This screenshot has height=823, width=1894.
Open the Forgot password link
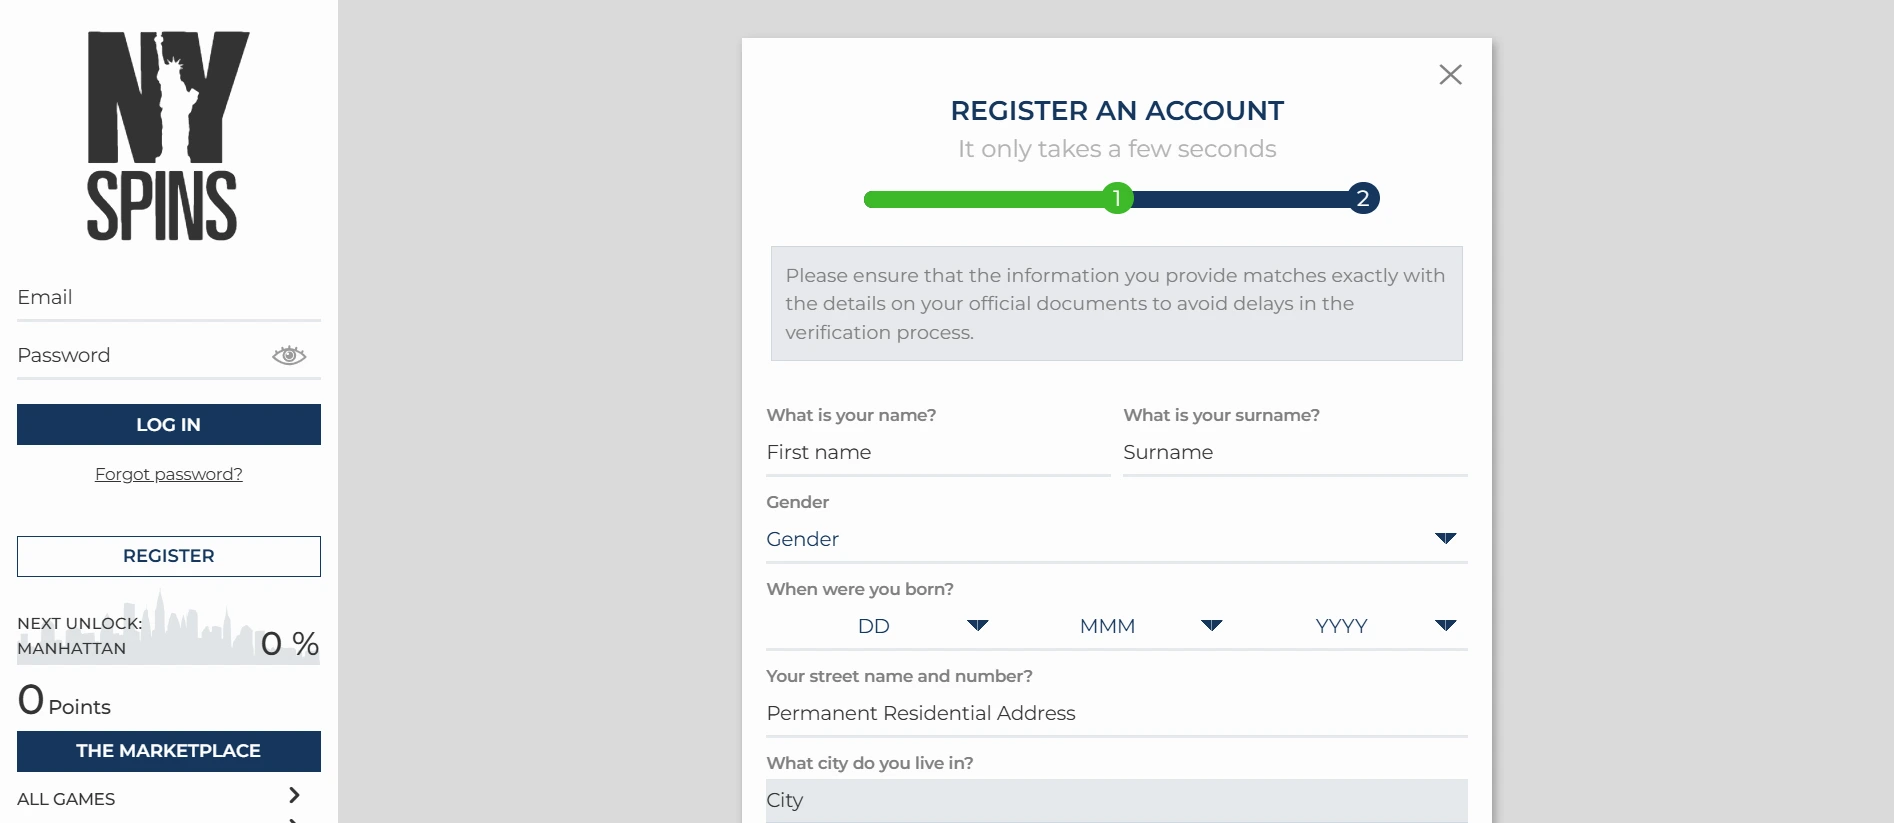pos(169,474)
